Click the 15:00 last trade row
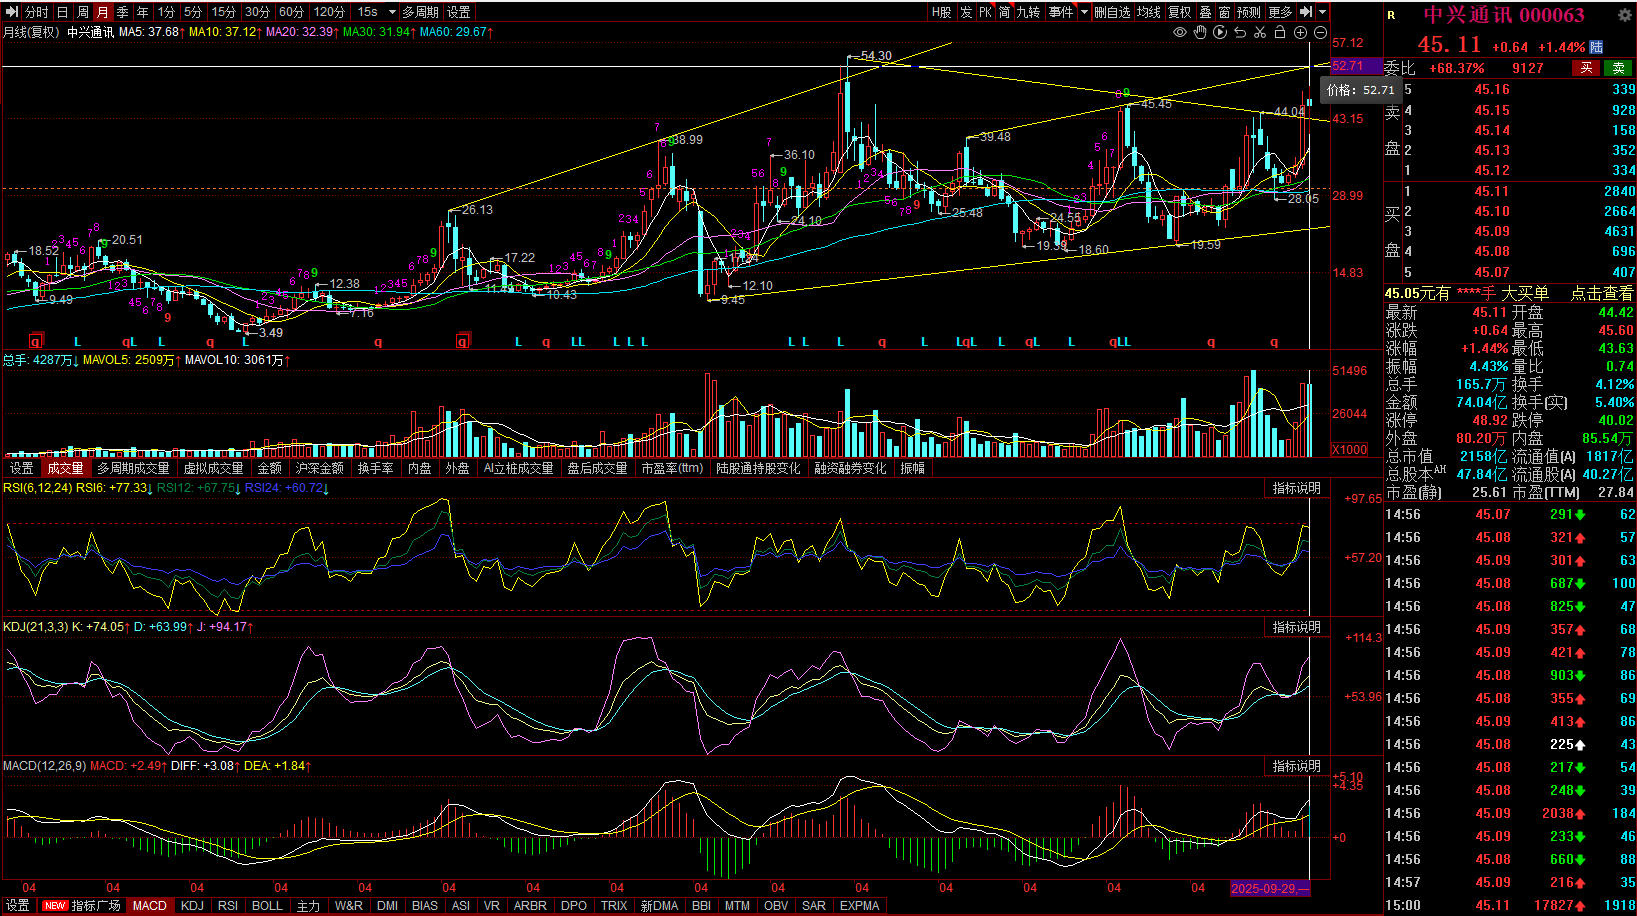1637x916 pixels. 1510,905
